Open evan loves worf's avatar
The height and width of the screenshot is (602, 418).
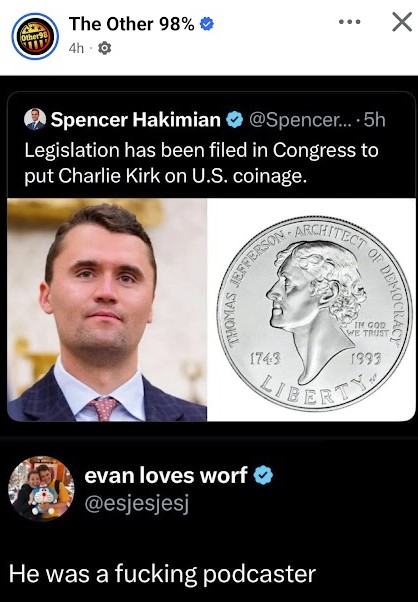[41, 488]
